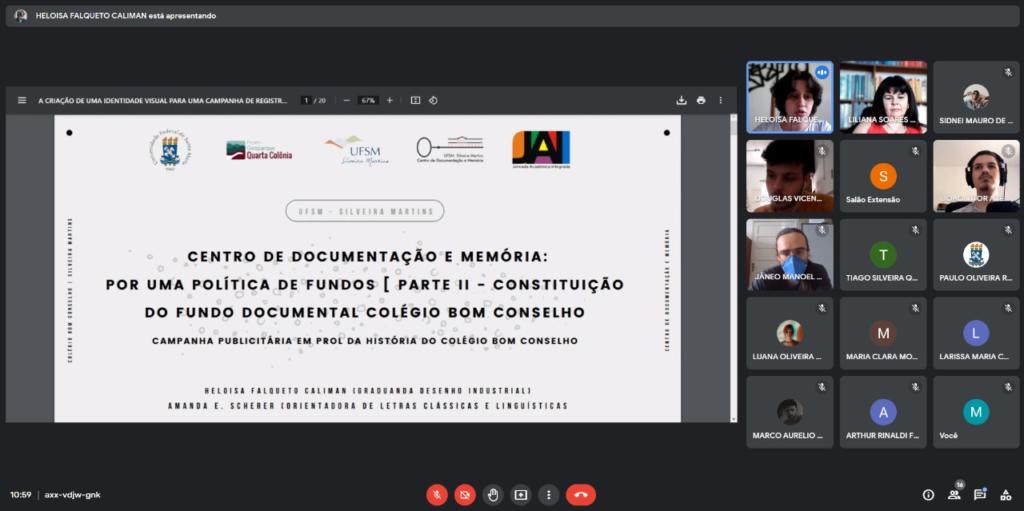The width and height of the screenshot is (1024, 511).
Task: Print the PDF document
Action: click(x=701, y=100)
